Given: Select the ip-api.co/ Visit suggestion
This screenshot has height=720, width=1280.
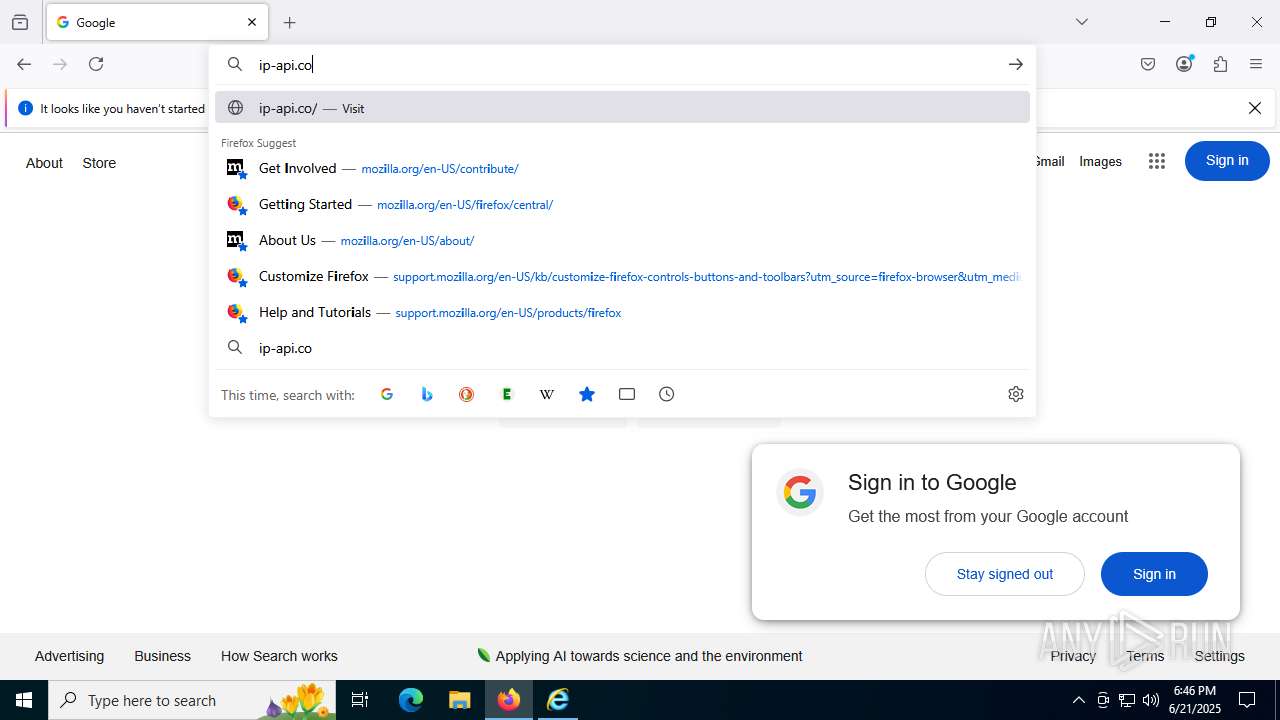Looking at the screenshot, I should pos(622,108).
